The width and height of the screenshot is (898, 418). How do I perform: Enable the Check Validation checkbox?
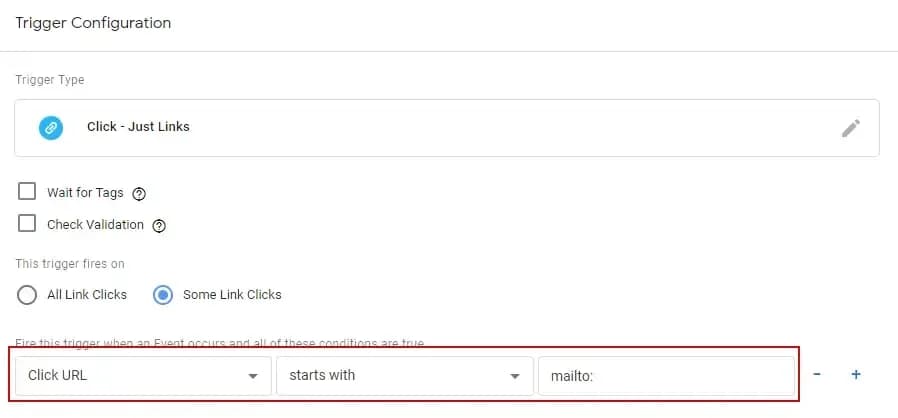pyautogui.click(x=28, y=224)
